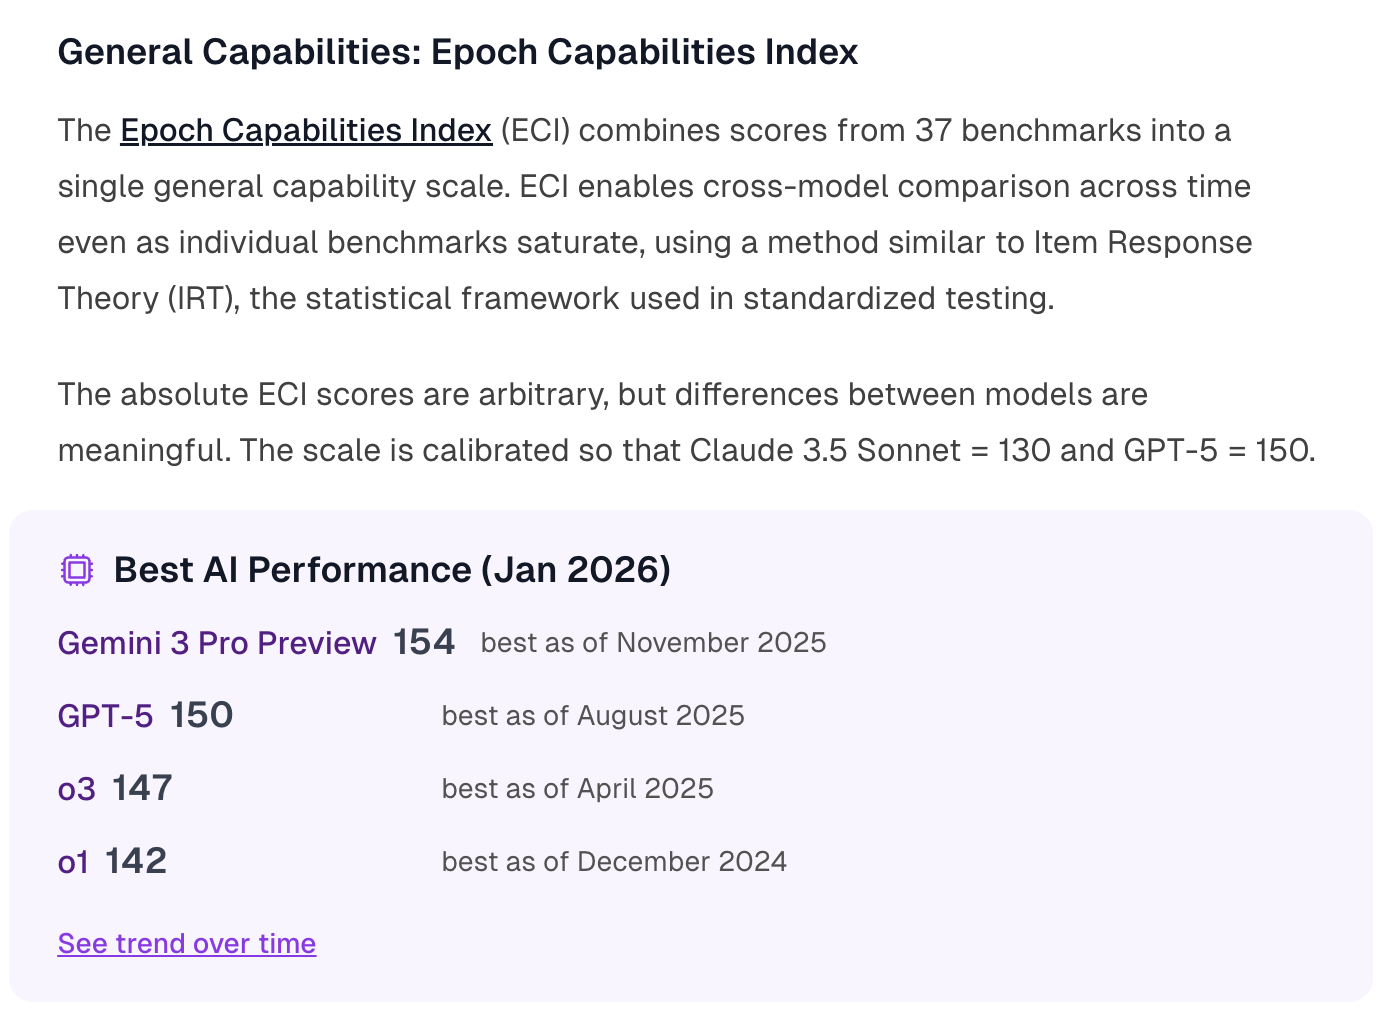
Task: Open the Epoch Capabilities Index link
Action: [x=306, y=131]
